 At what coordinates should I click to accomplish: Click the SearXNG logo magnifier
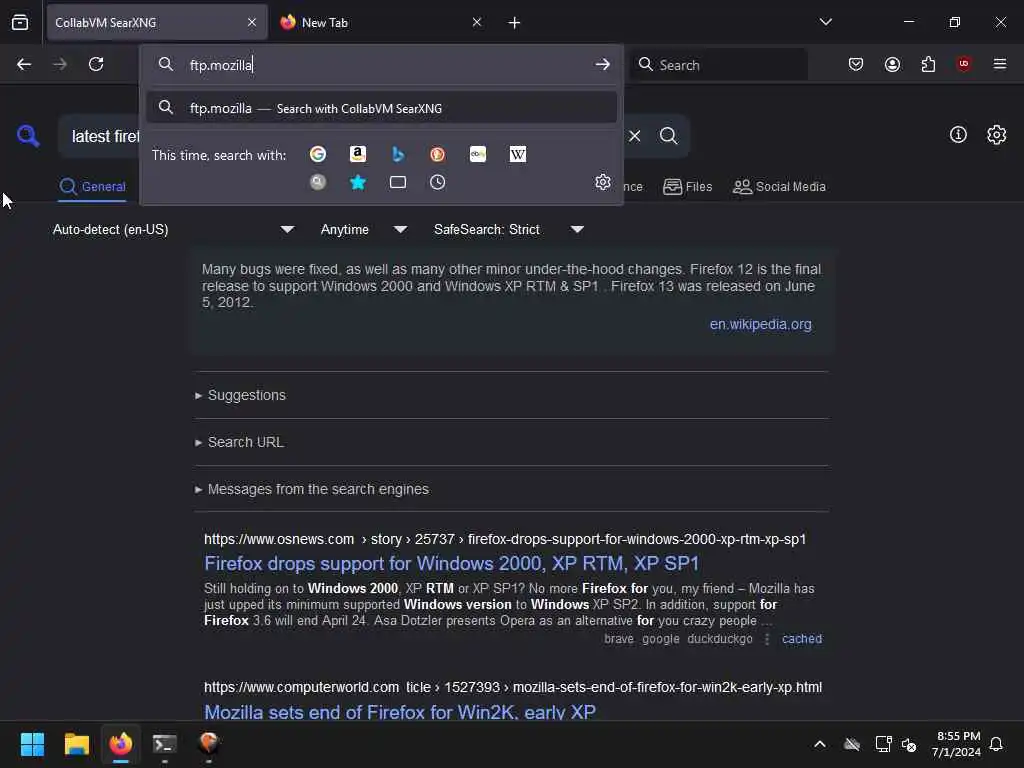28,136
